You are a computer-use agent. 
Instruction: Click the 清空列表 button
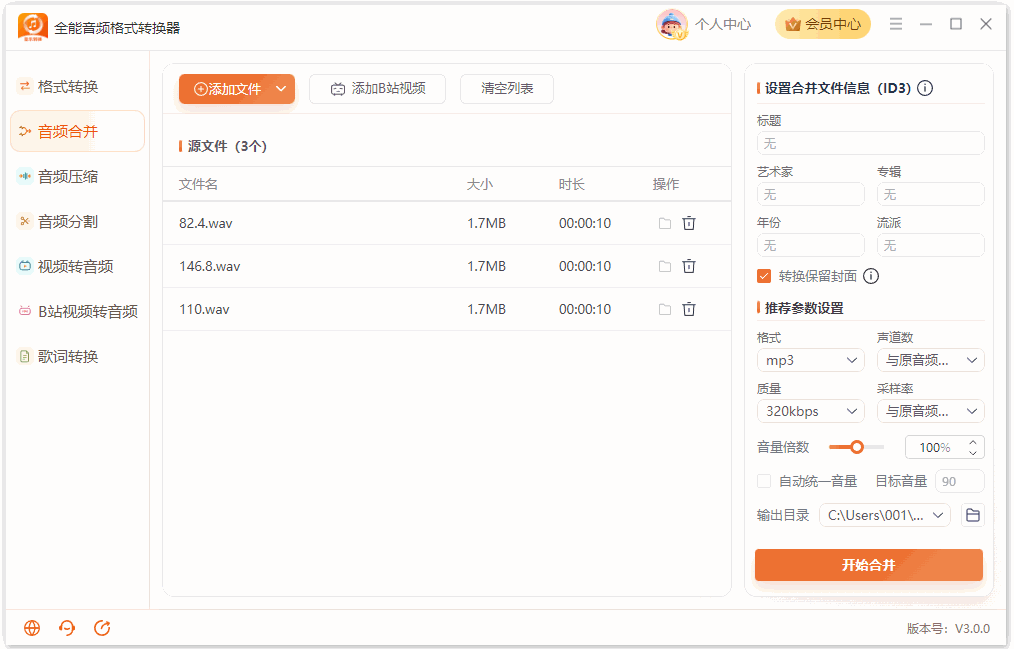point(507,89)
